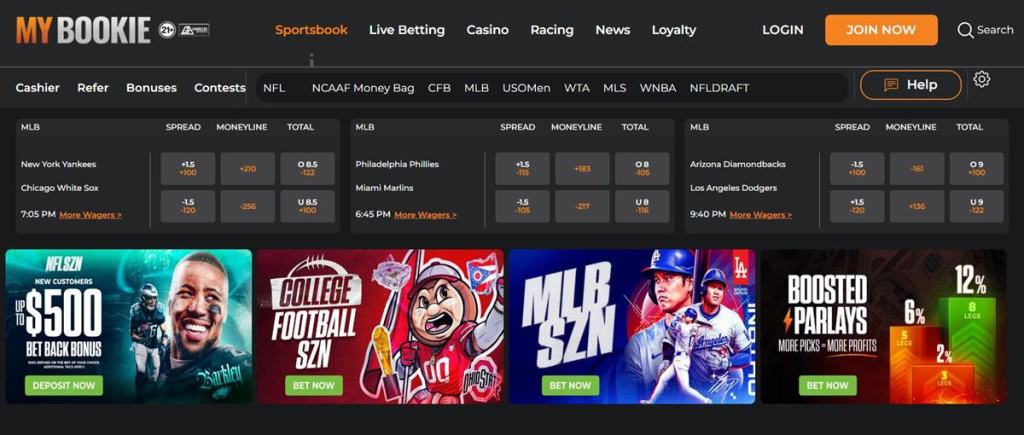
Task: Open More Wagers for Yankees game
Action: (x=90, y=214)
